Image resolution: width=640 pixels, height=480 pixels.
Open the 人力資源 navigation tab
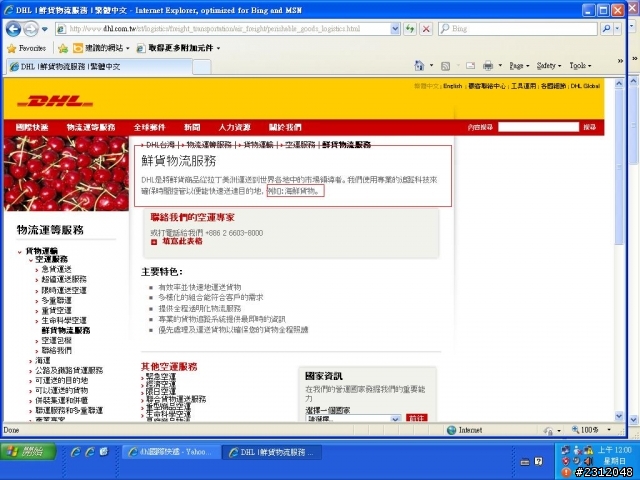coord(234,127)
